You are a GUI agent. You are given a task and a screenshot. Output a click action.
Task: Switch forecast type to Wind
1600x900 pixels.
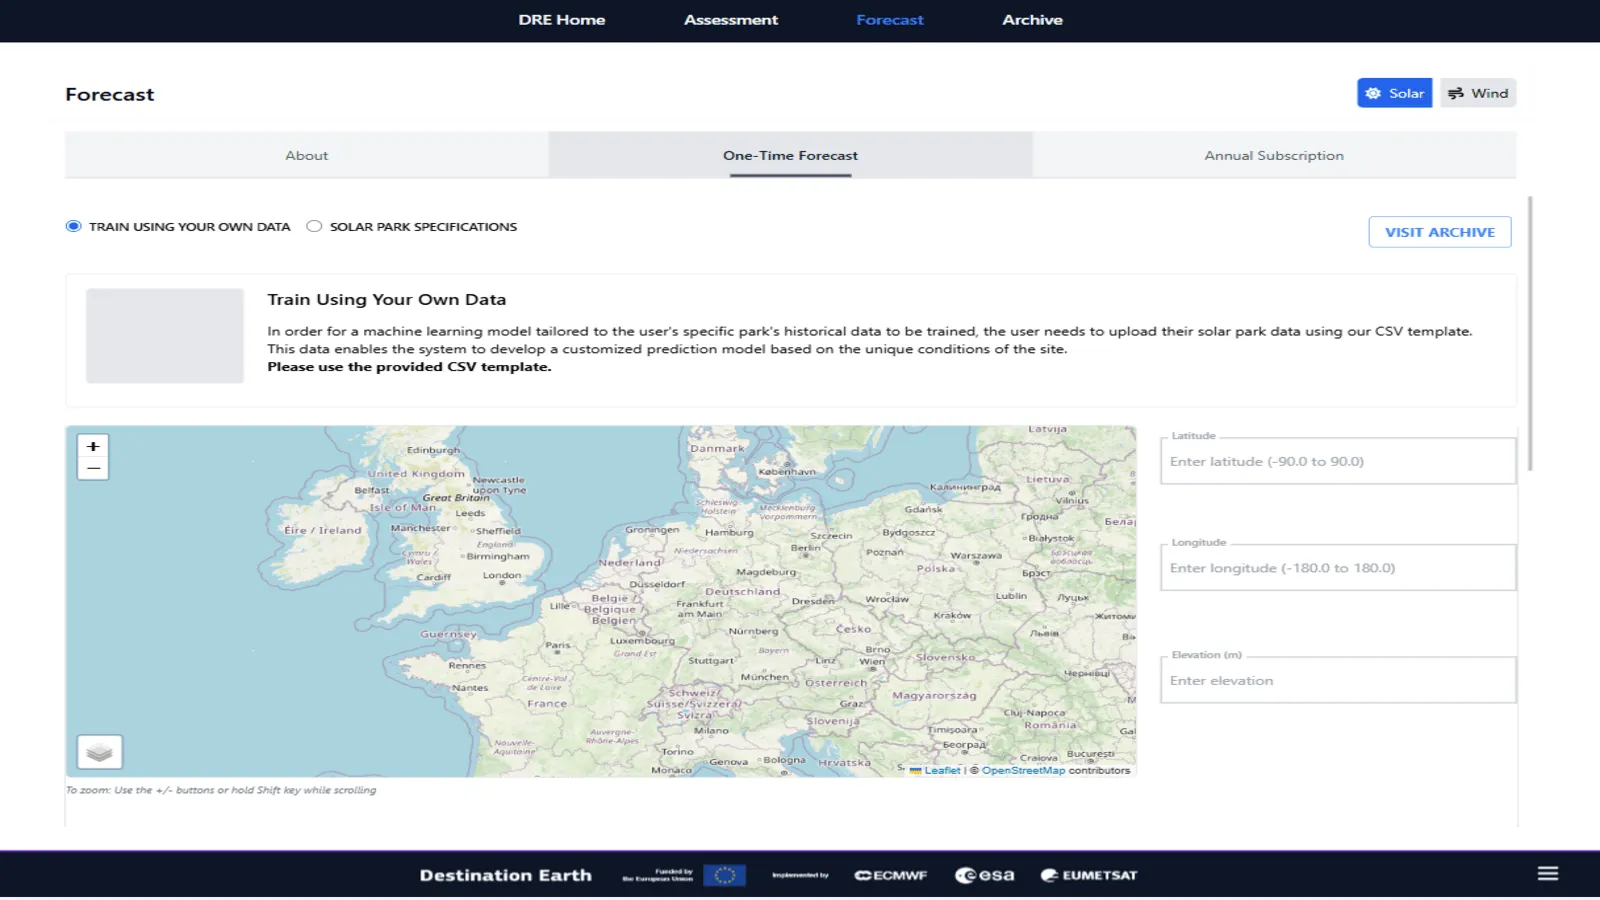coord(1478,93)
